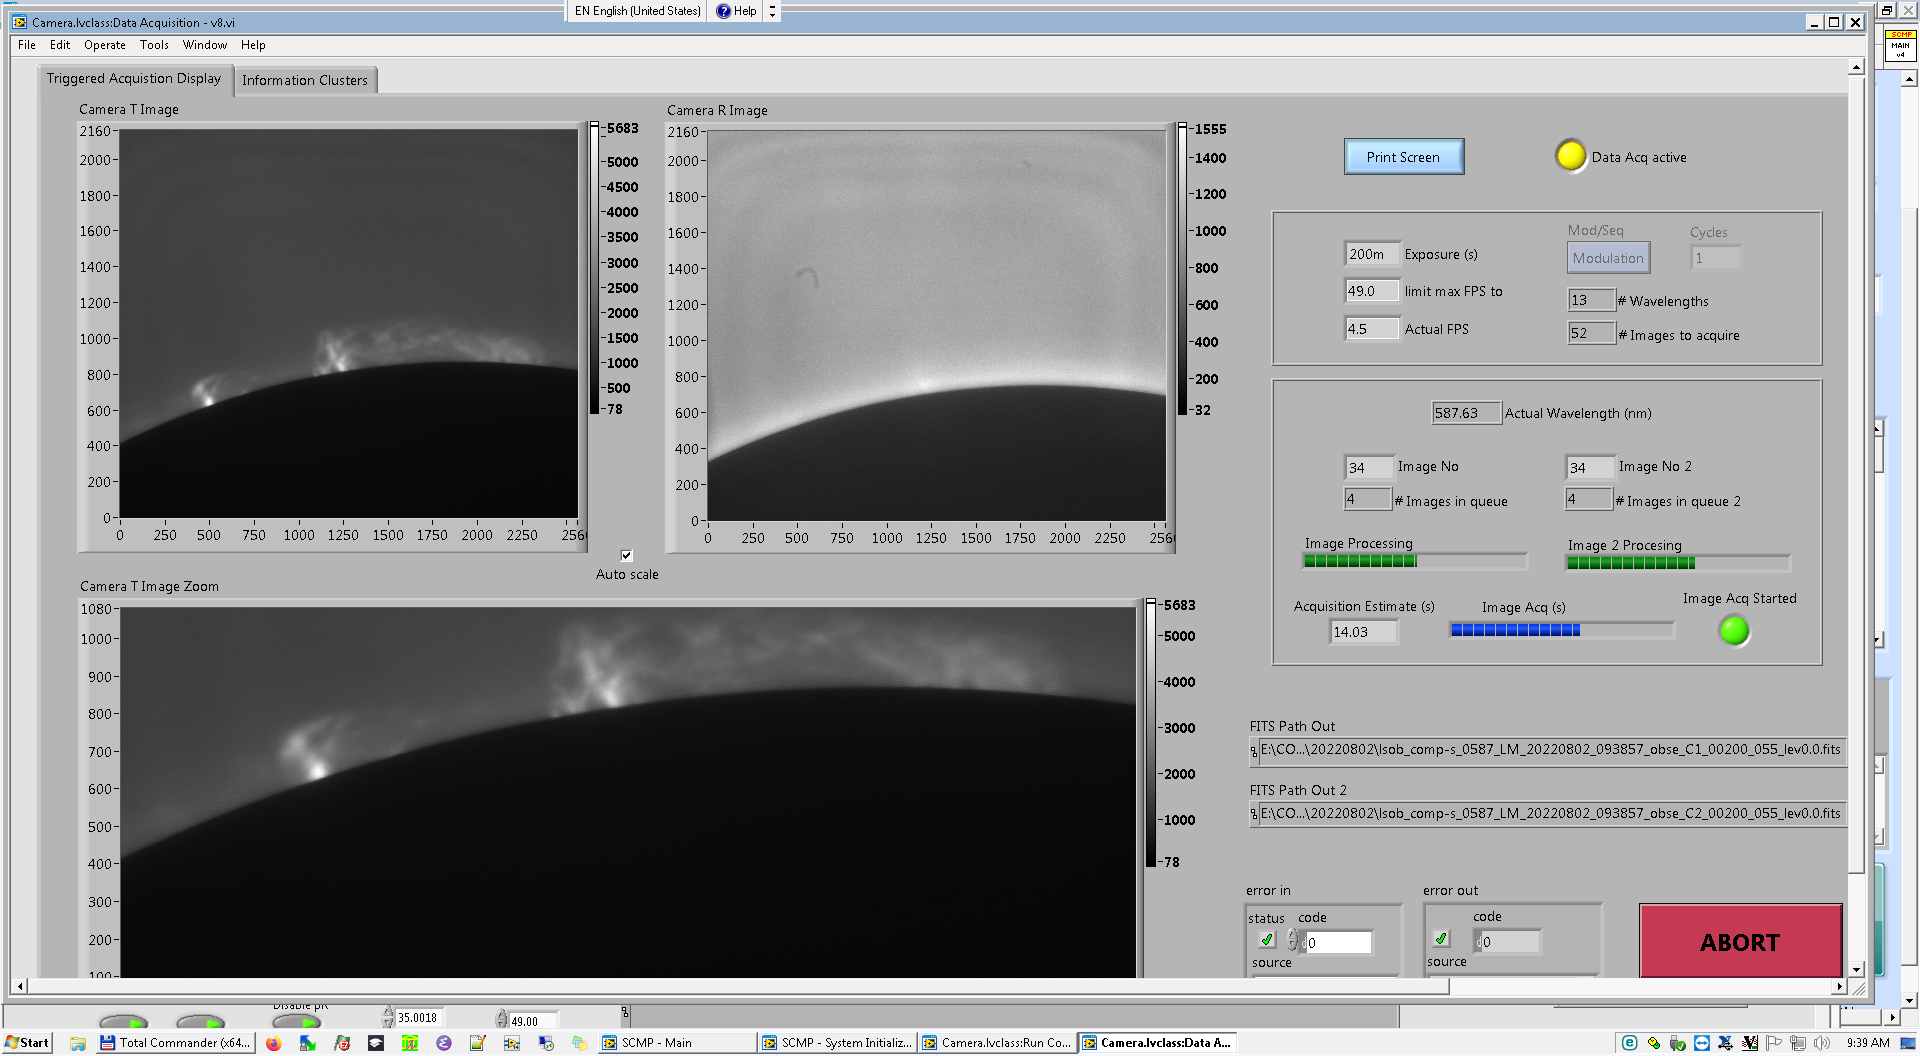Click the FITS Path Out browse icon
This screenshot has height=1056, width=1920.
(1254, 750)
